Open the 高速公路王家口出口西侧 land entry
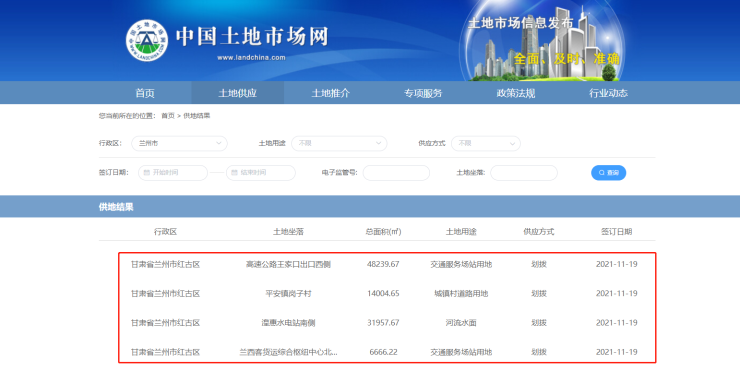This screenshot has width=740, height=372. [x=288, y=264]
